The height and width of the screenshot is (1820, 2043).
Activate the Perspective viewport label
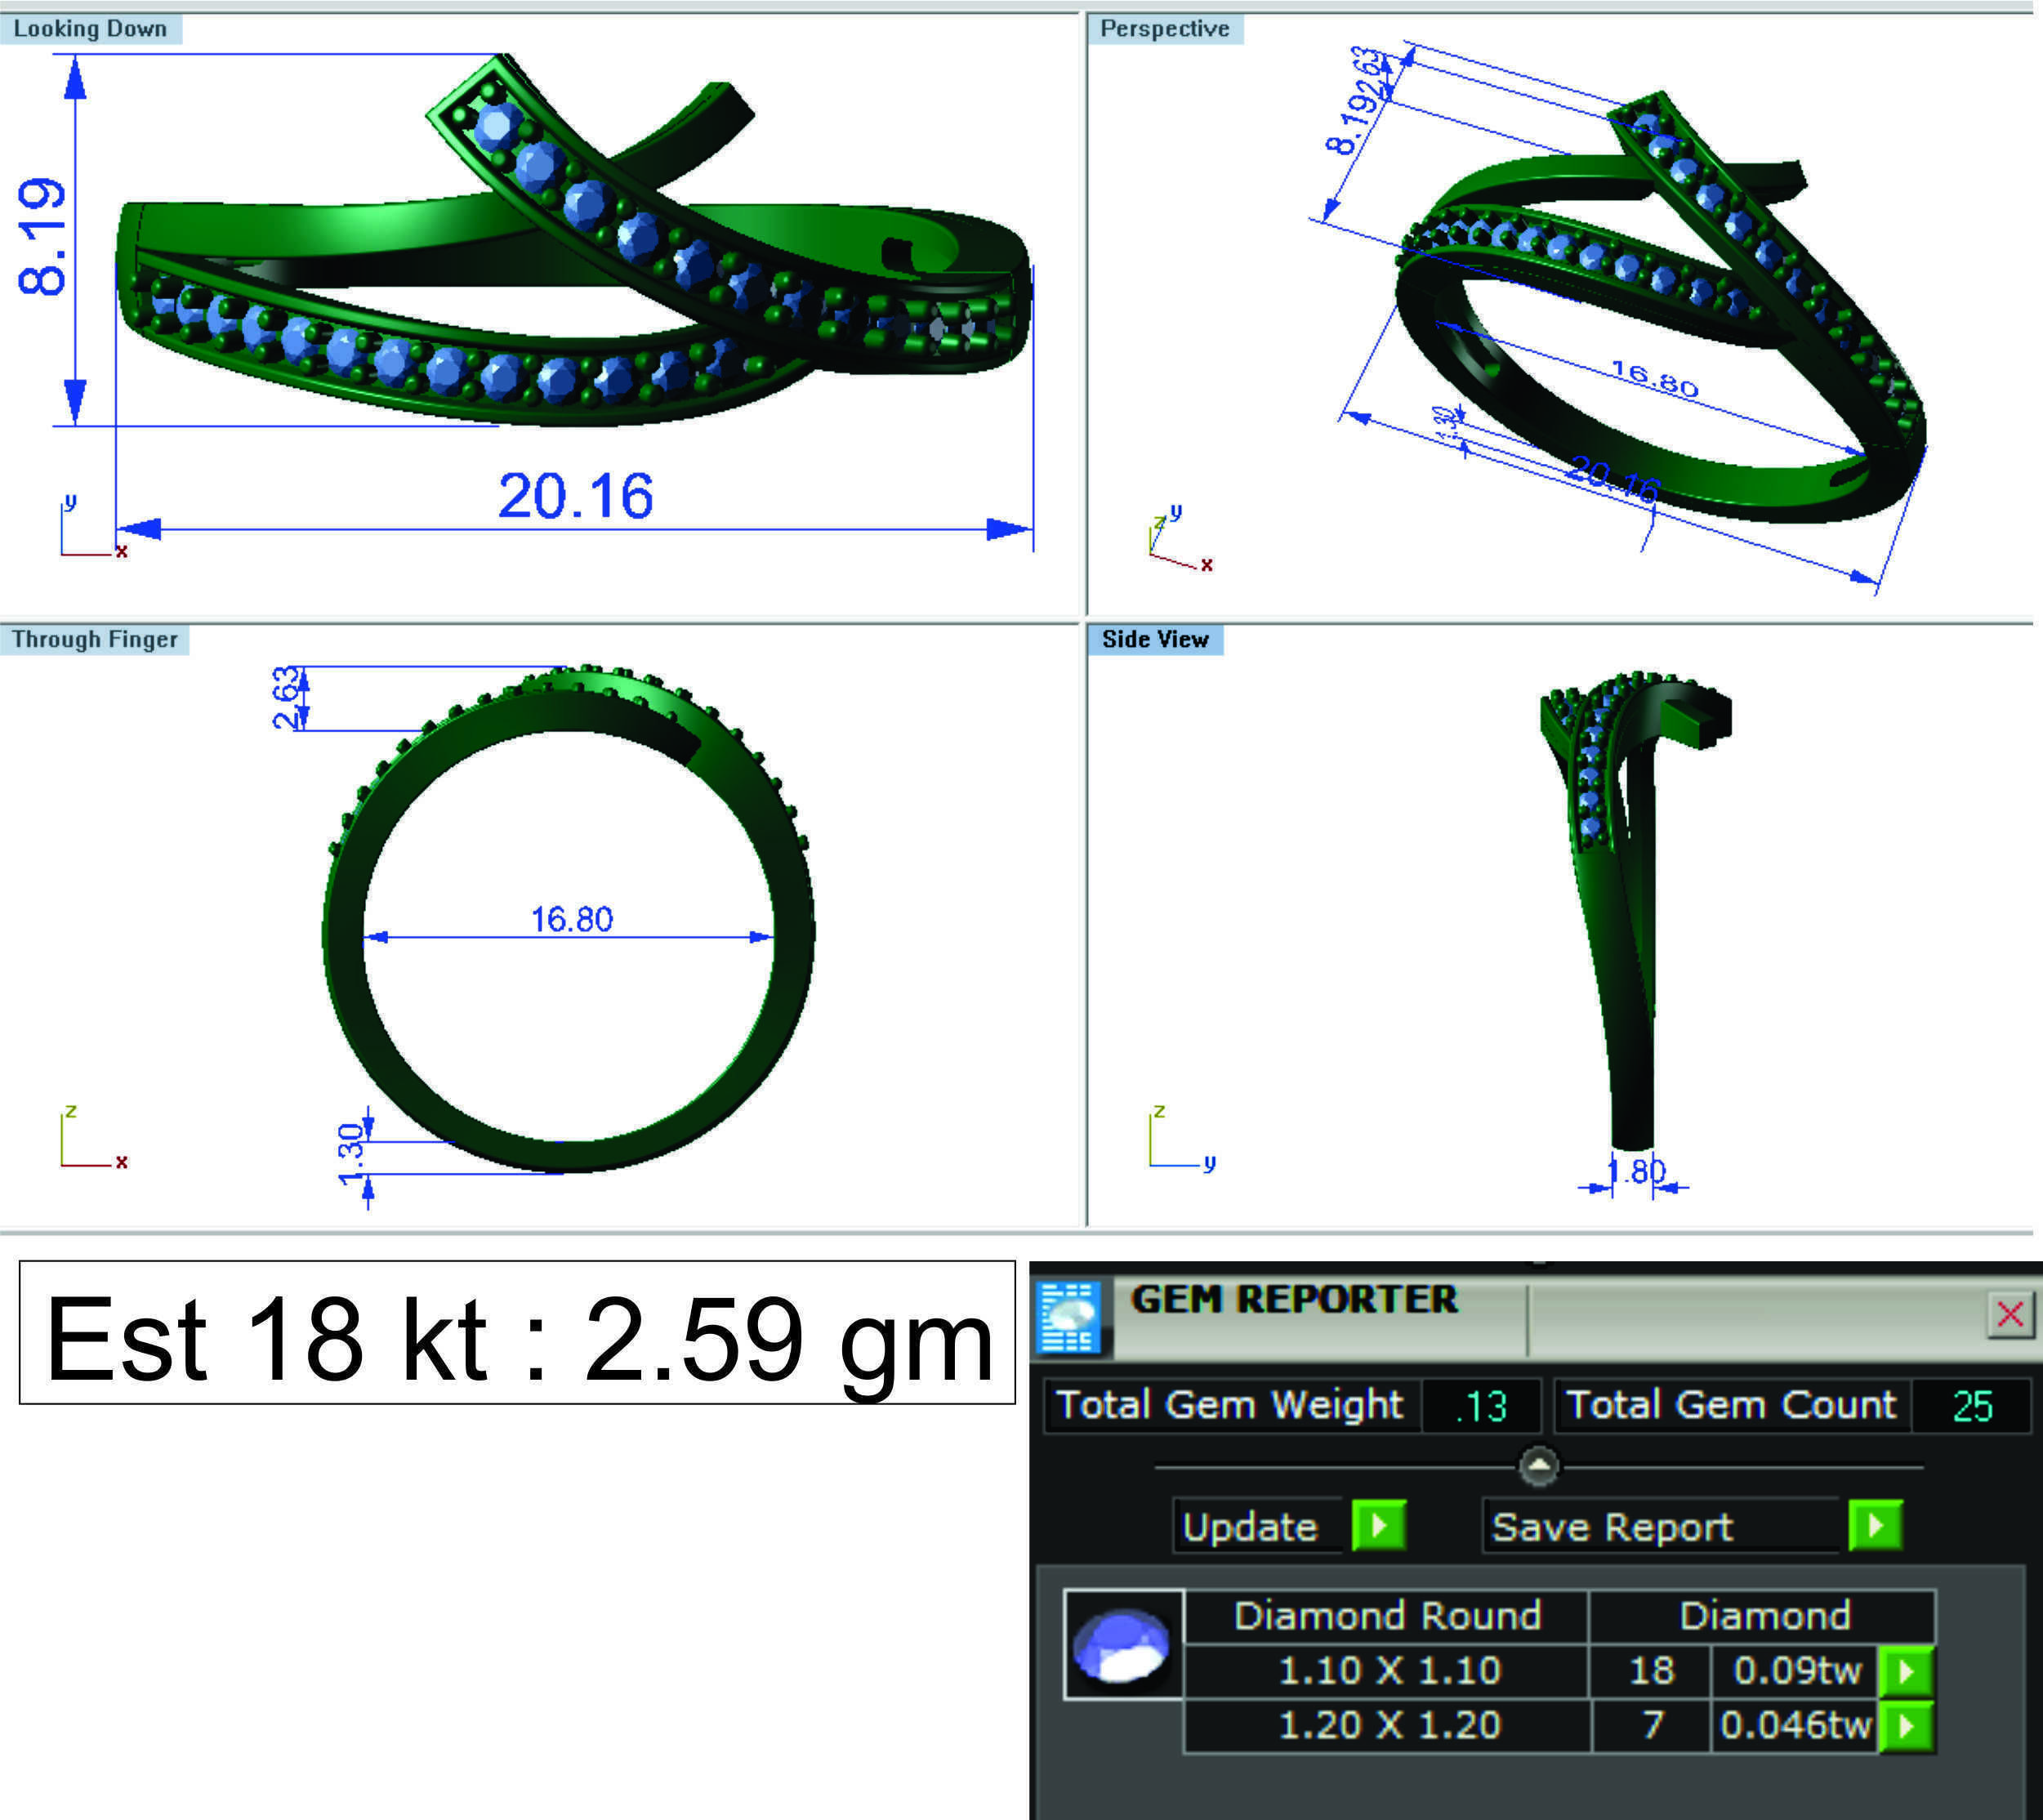[1164, 28]
